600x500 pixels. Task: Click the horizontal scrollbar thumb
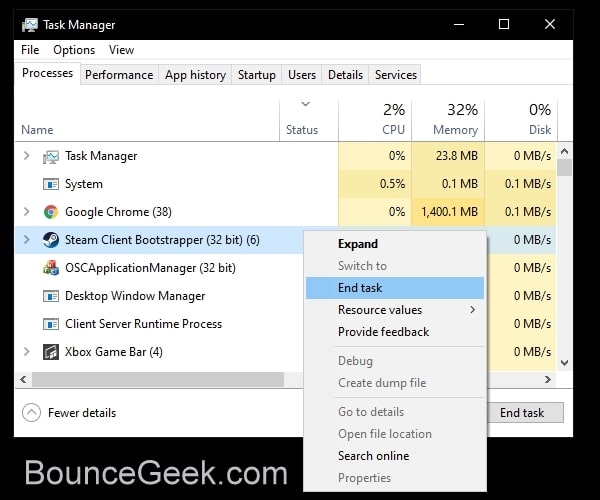pos(158,379)
